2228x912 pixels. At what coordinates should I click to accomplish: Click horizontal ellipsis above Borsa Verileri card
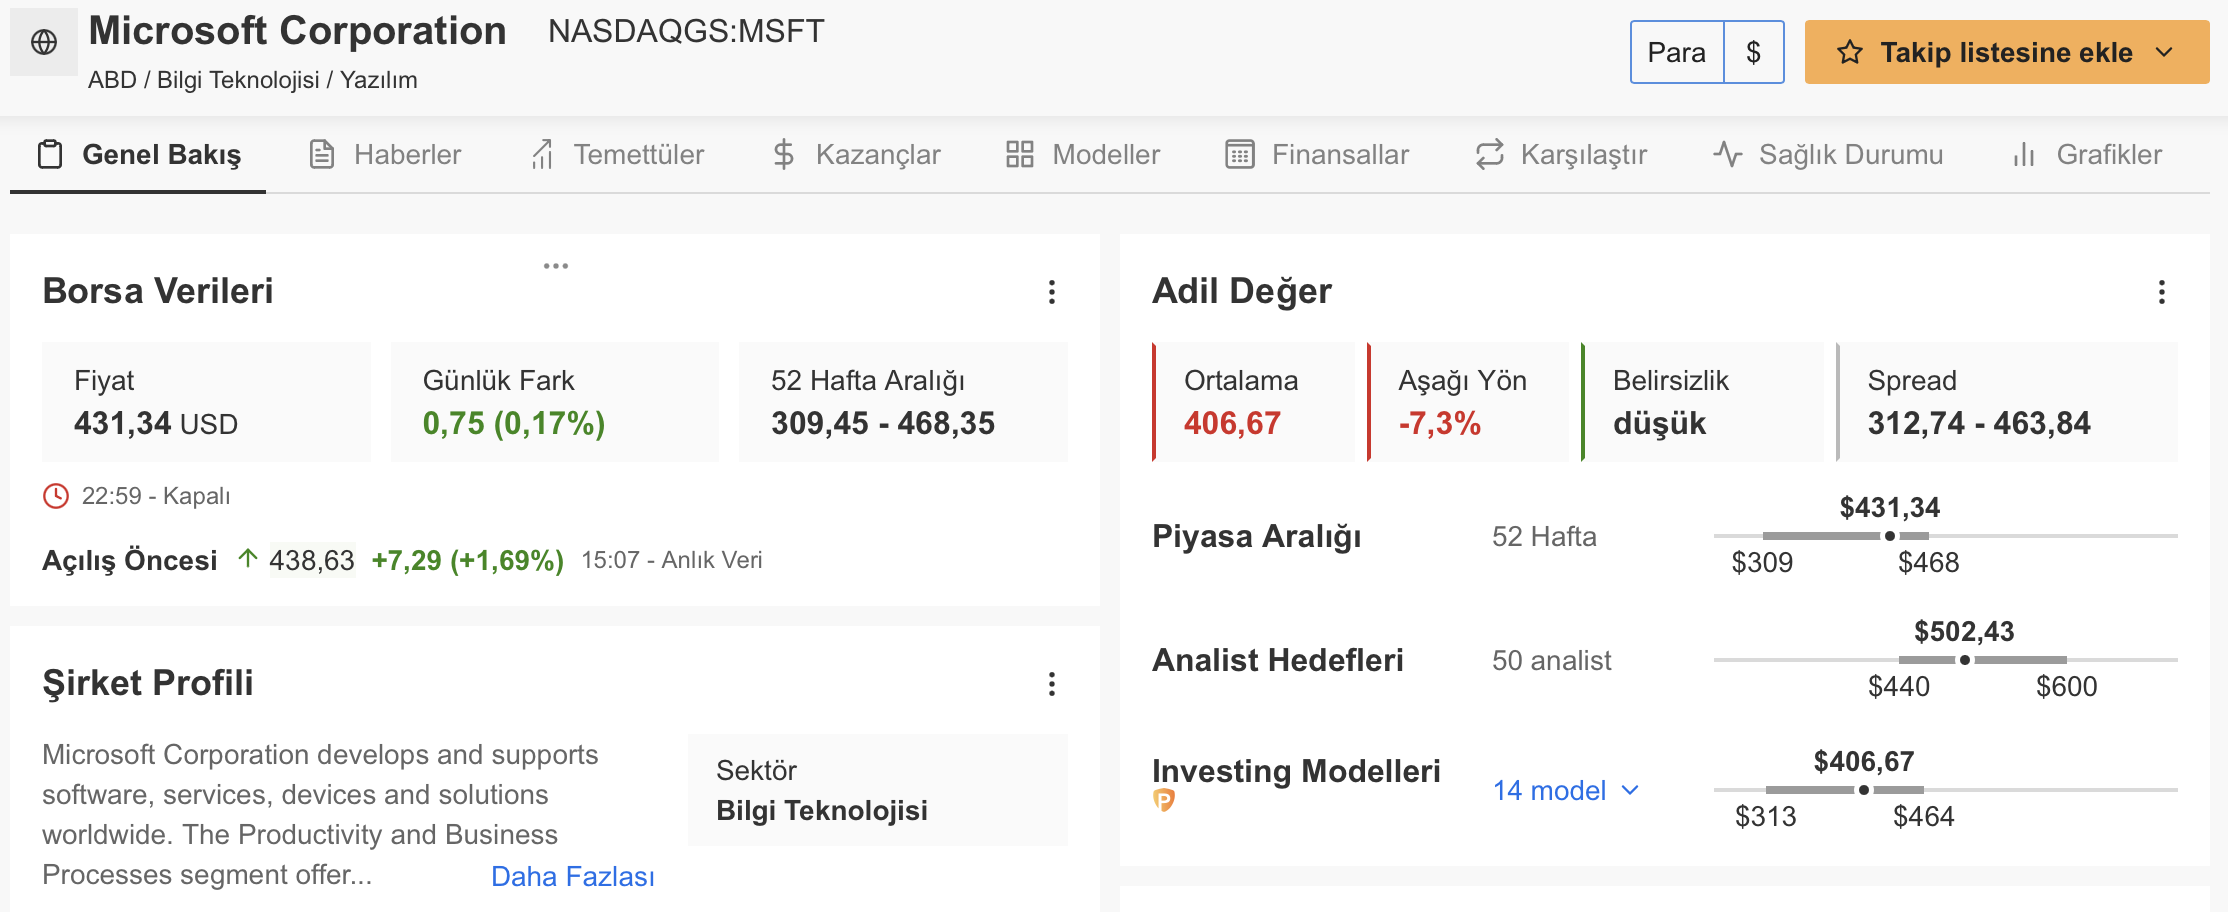556,266
